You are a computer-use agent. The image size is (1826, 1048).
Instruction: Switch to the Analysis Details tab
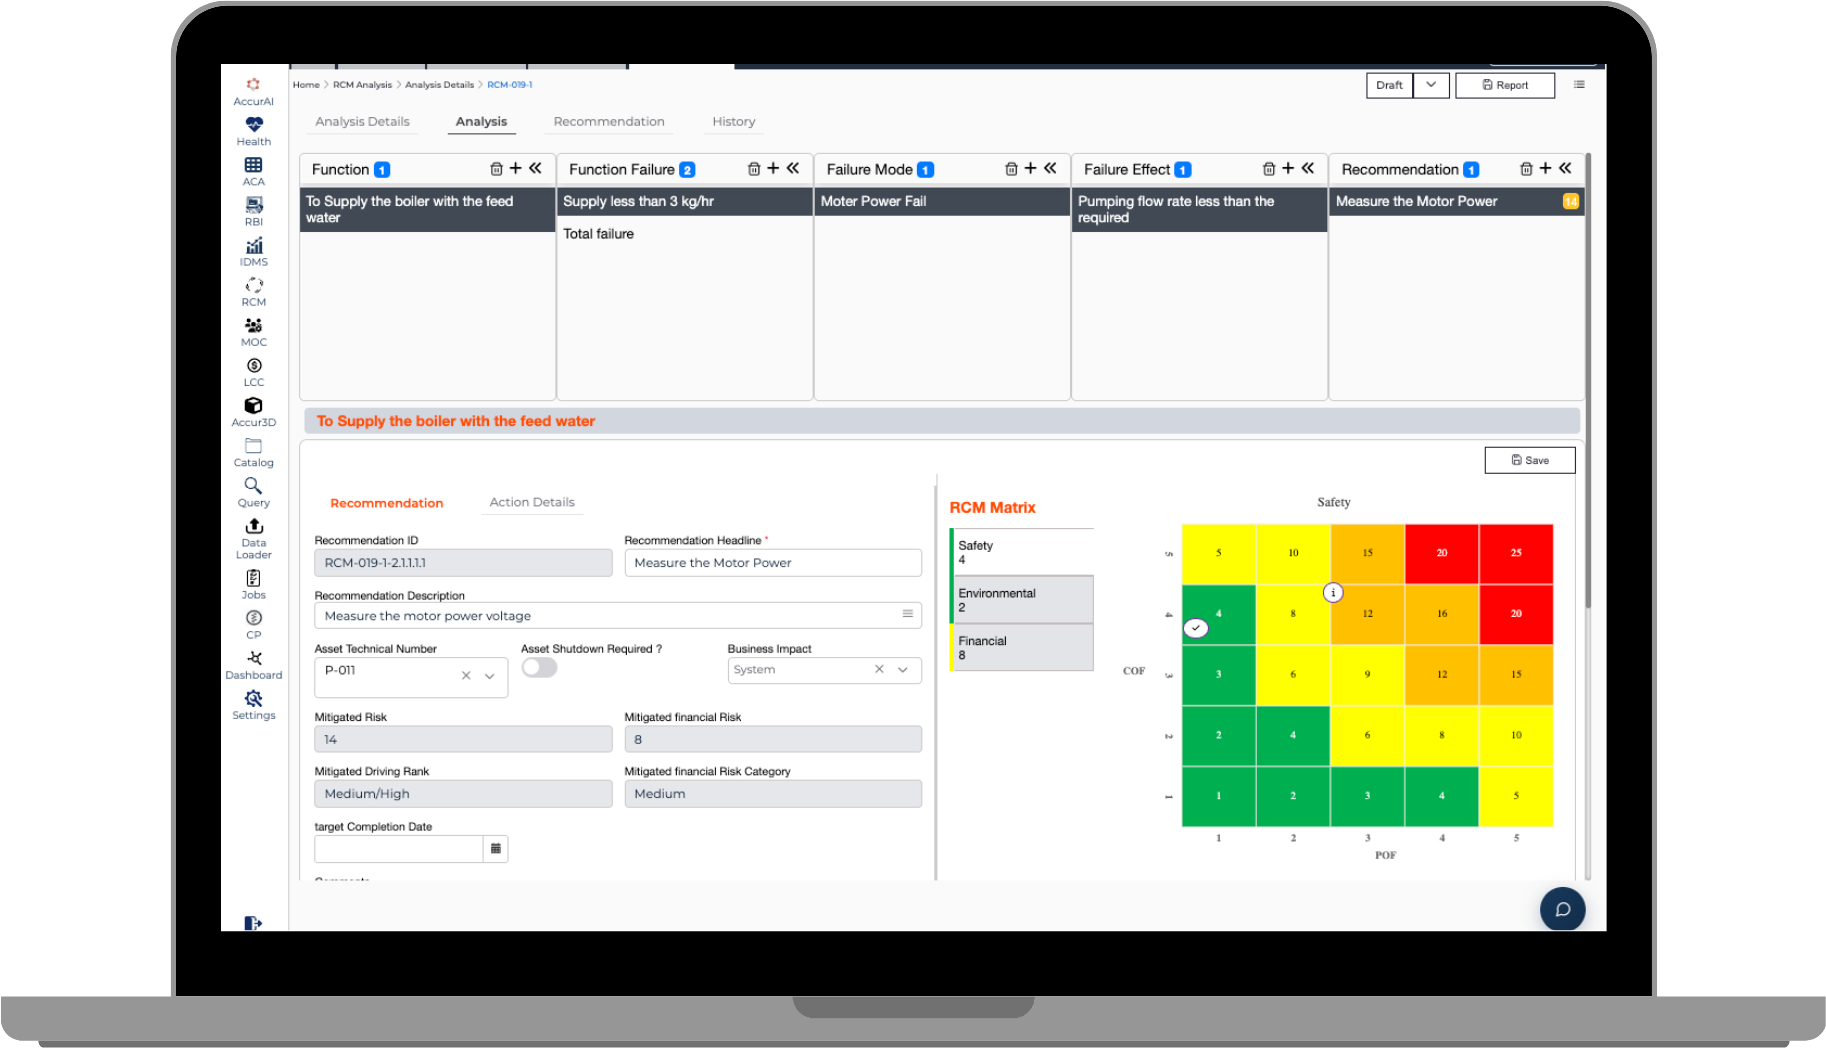click(362, 122)
